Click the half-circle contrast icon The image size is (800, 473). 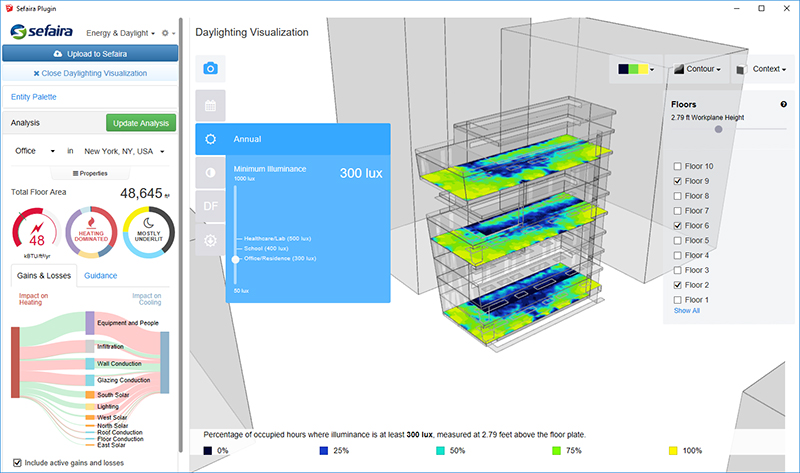211,173
